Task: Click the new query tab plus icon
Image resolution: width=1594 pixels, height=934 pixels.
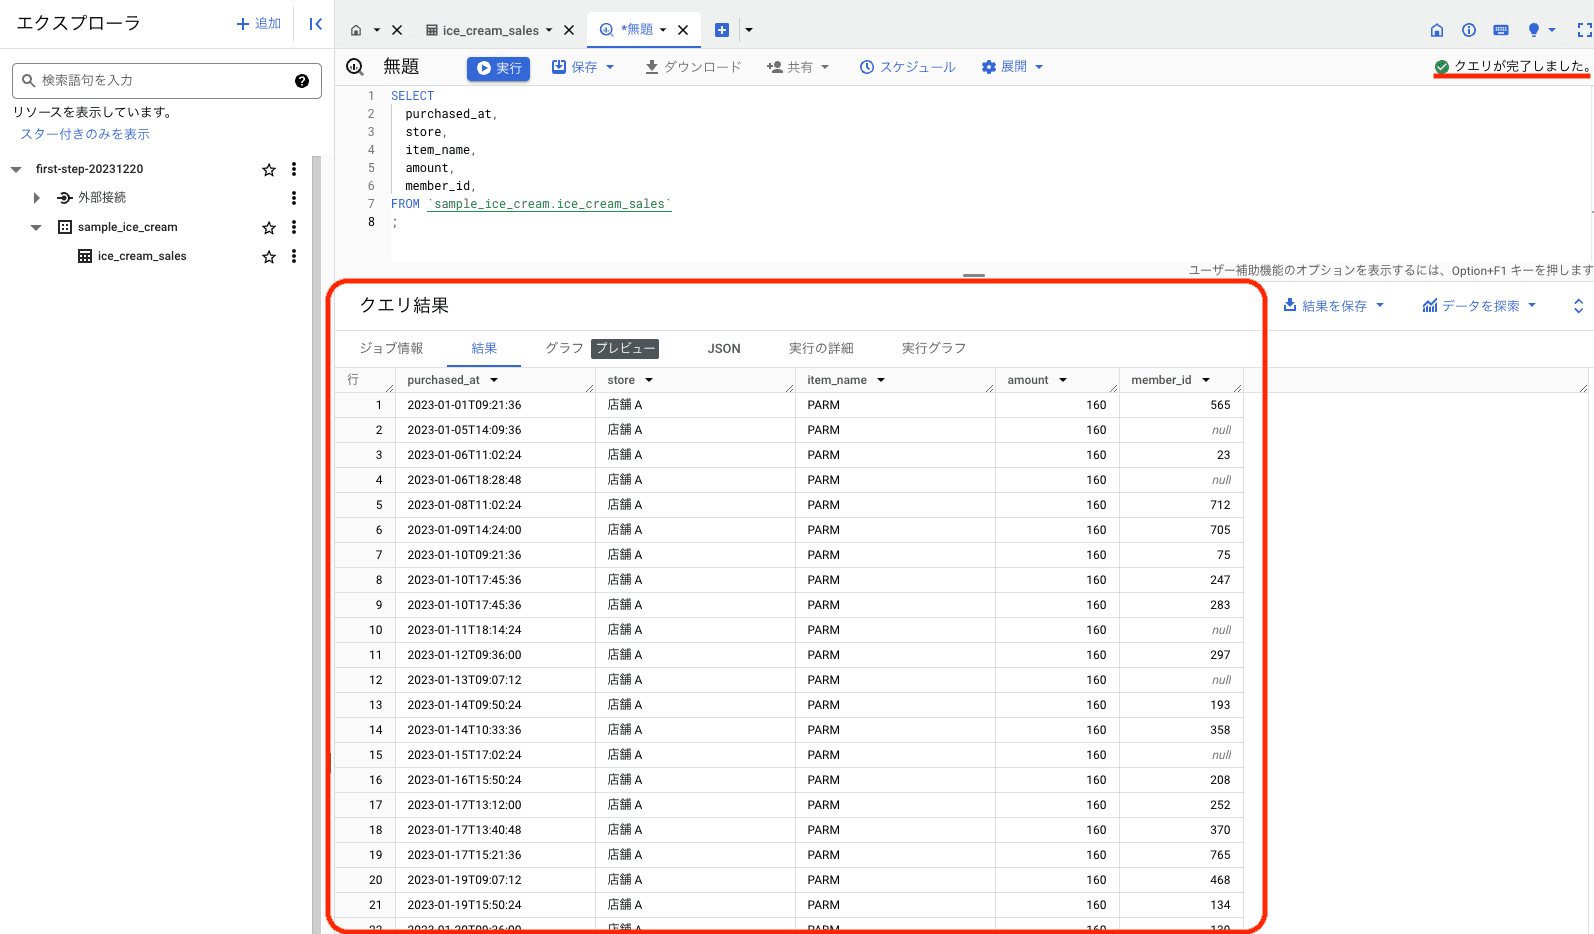Action: point(722,30)
